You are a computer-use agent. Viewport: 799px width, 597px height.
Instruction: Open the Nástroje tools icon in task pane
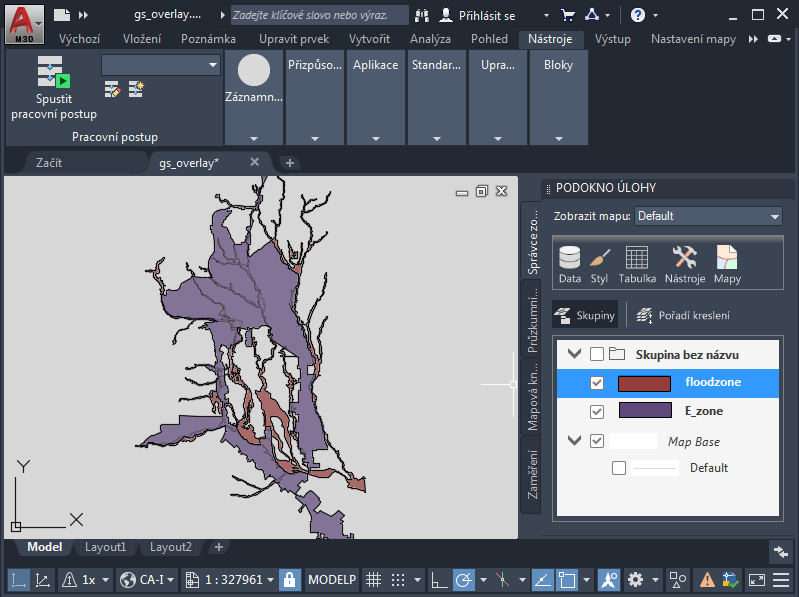point(685,264)
